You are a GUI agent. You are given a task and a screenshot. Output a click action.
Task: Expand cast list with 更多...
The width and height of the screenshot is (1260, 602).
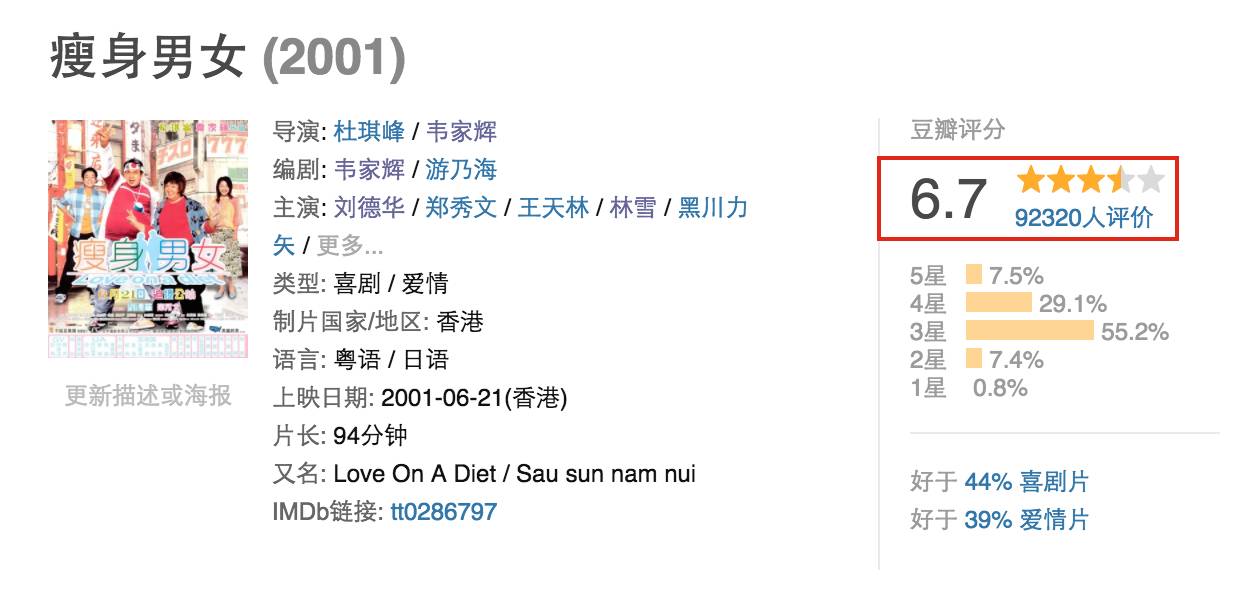coord(350,245)
